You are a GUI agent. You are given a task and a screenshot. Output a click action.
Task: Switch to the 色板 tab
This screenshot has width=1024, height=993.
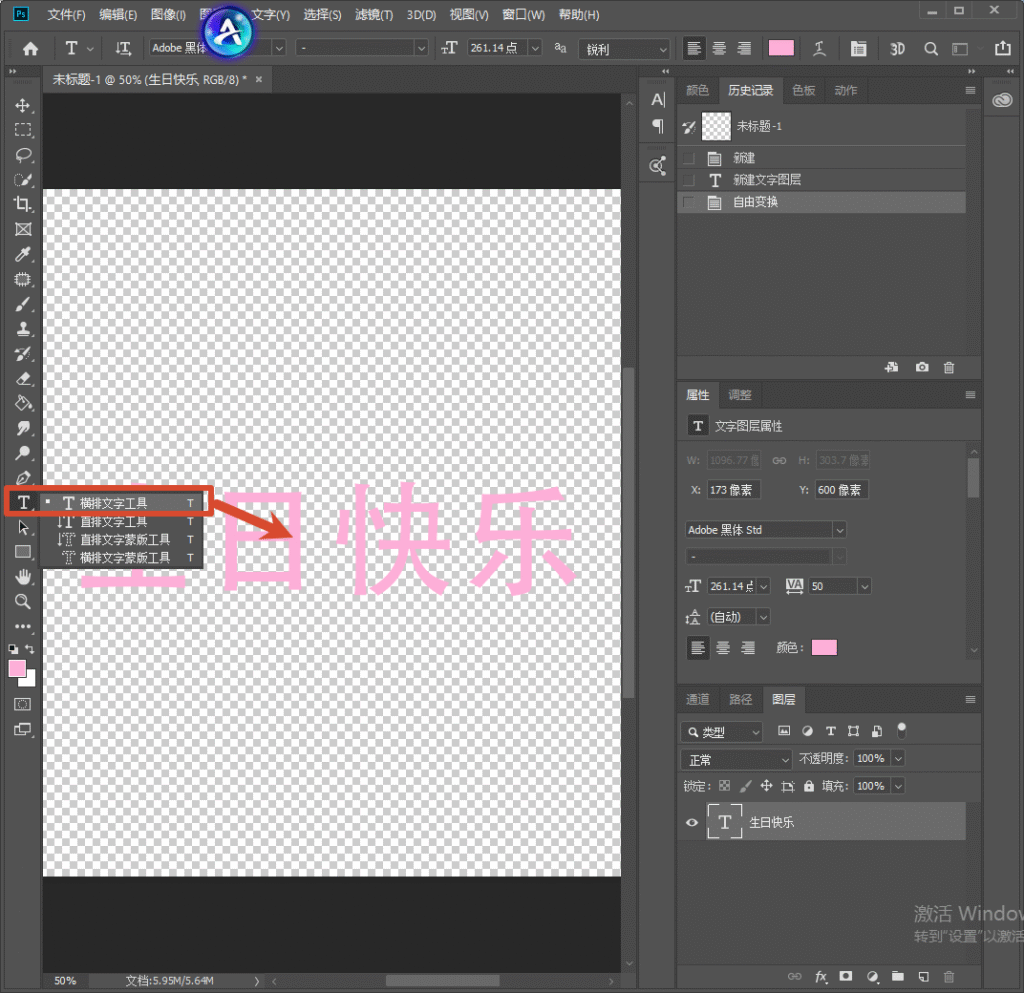(803, 90)
